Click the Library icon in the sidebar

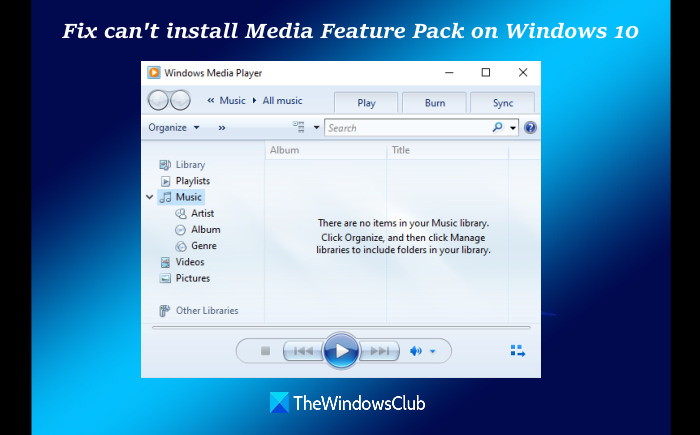[165, 165]
